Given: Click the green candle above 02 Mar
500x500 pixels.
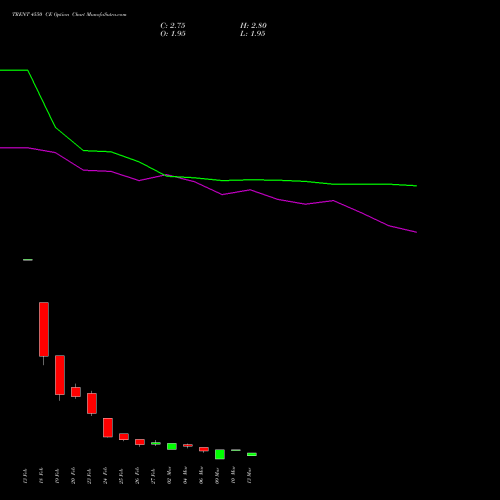Looking at the screenshot, I should tap(172, 446).
